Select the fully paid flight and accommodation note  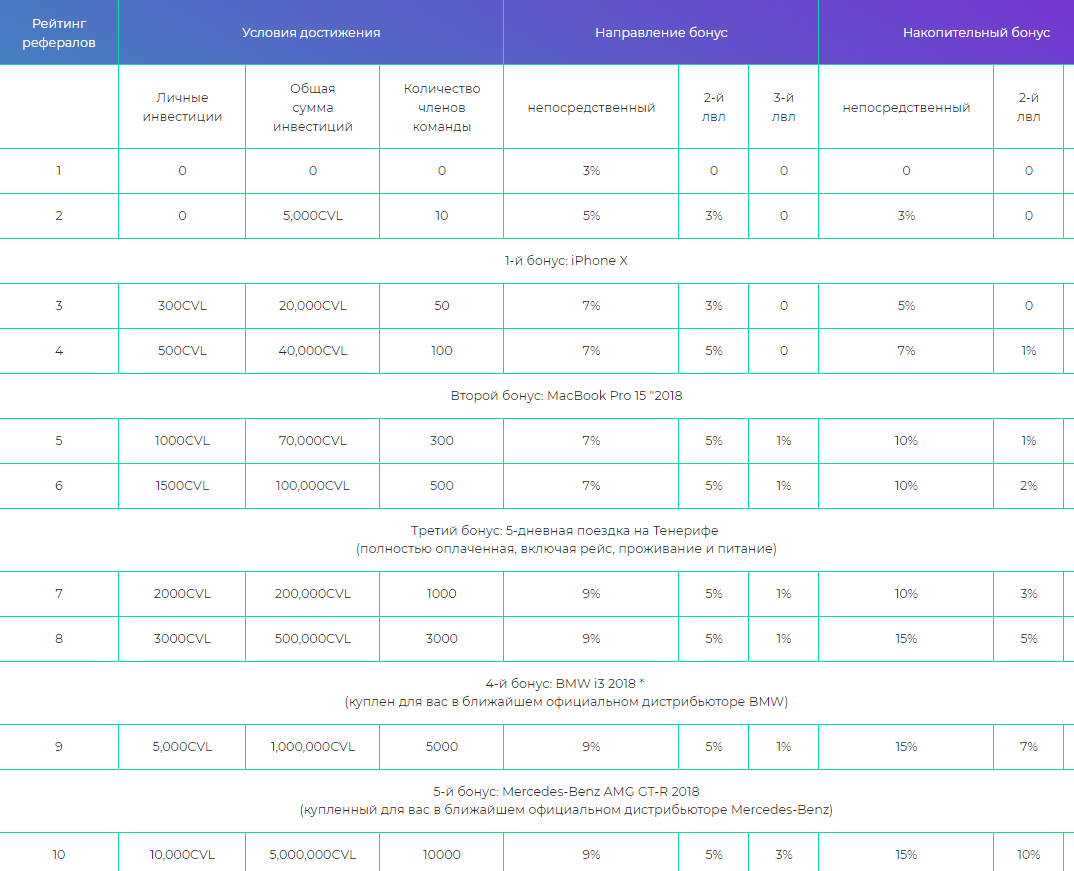[566, 549]
